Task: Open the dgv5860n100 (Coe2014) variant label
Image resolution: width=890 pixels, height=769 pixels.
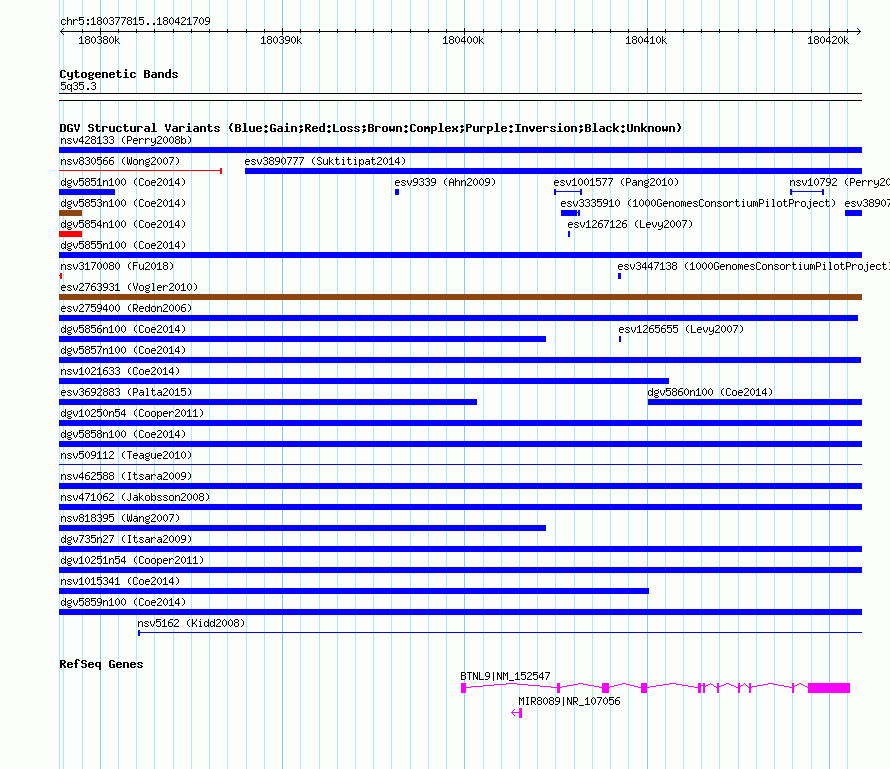Action: pos(711,392)
